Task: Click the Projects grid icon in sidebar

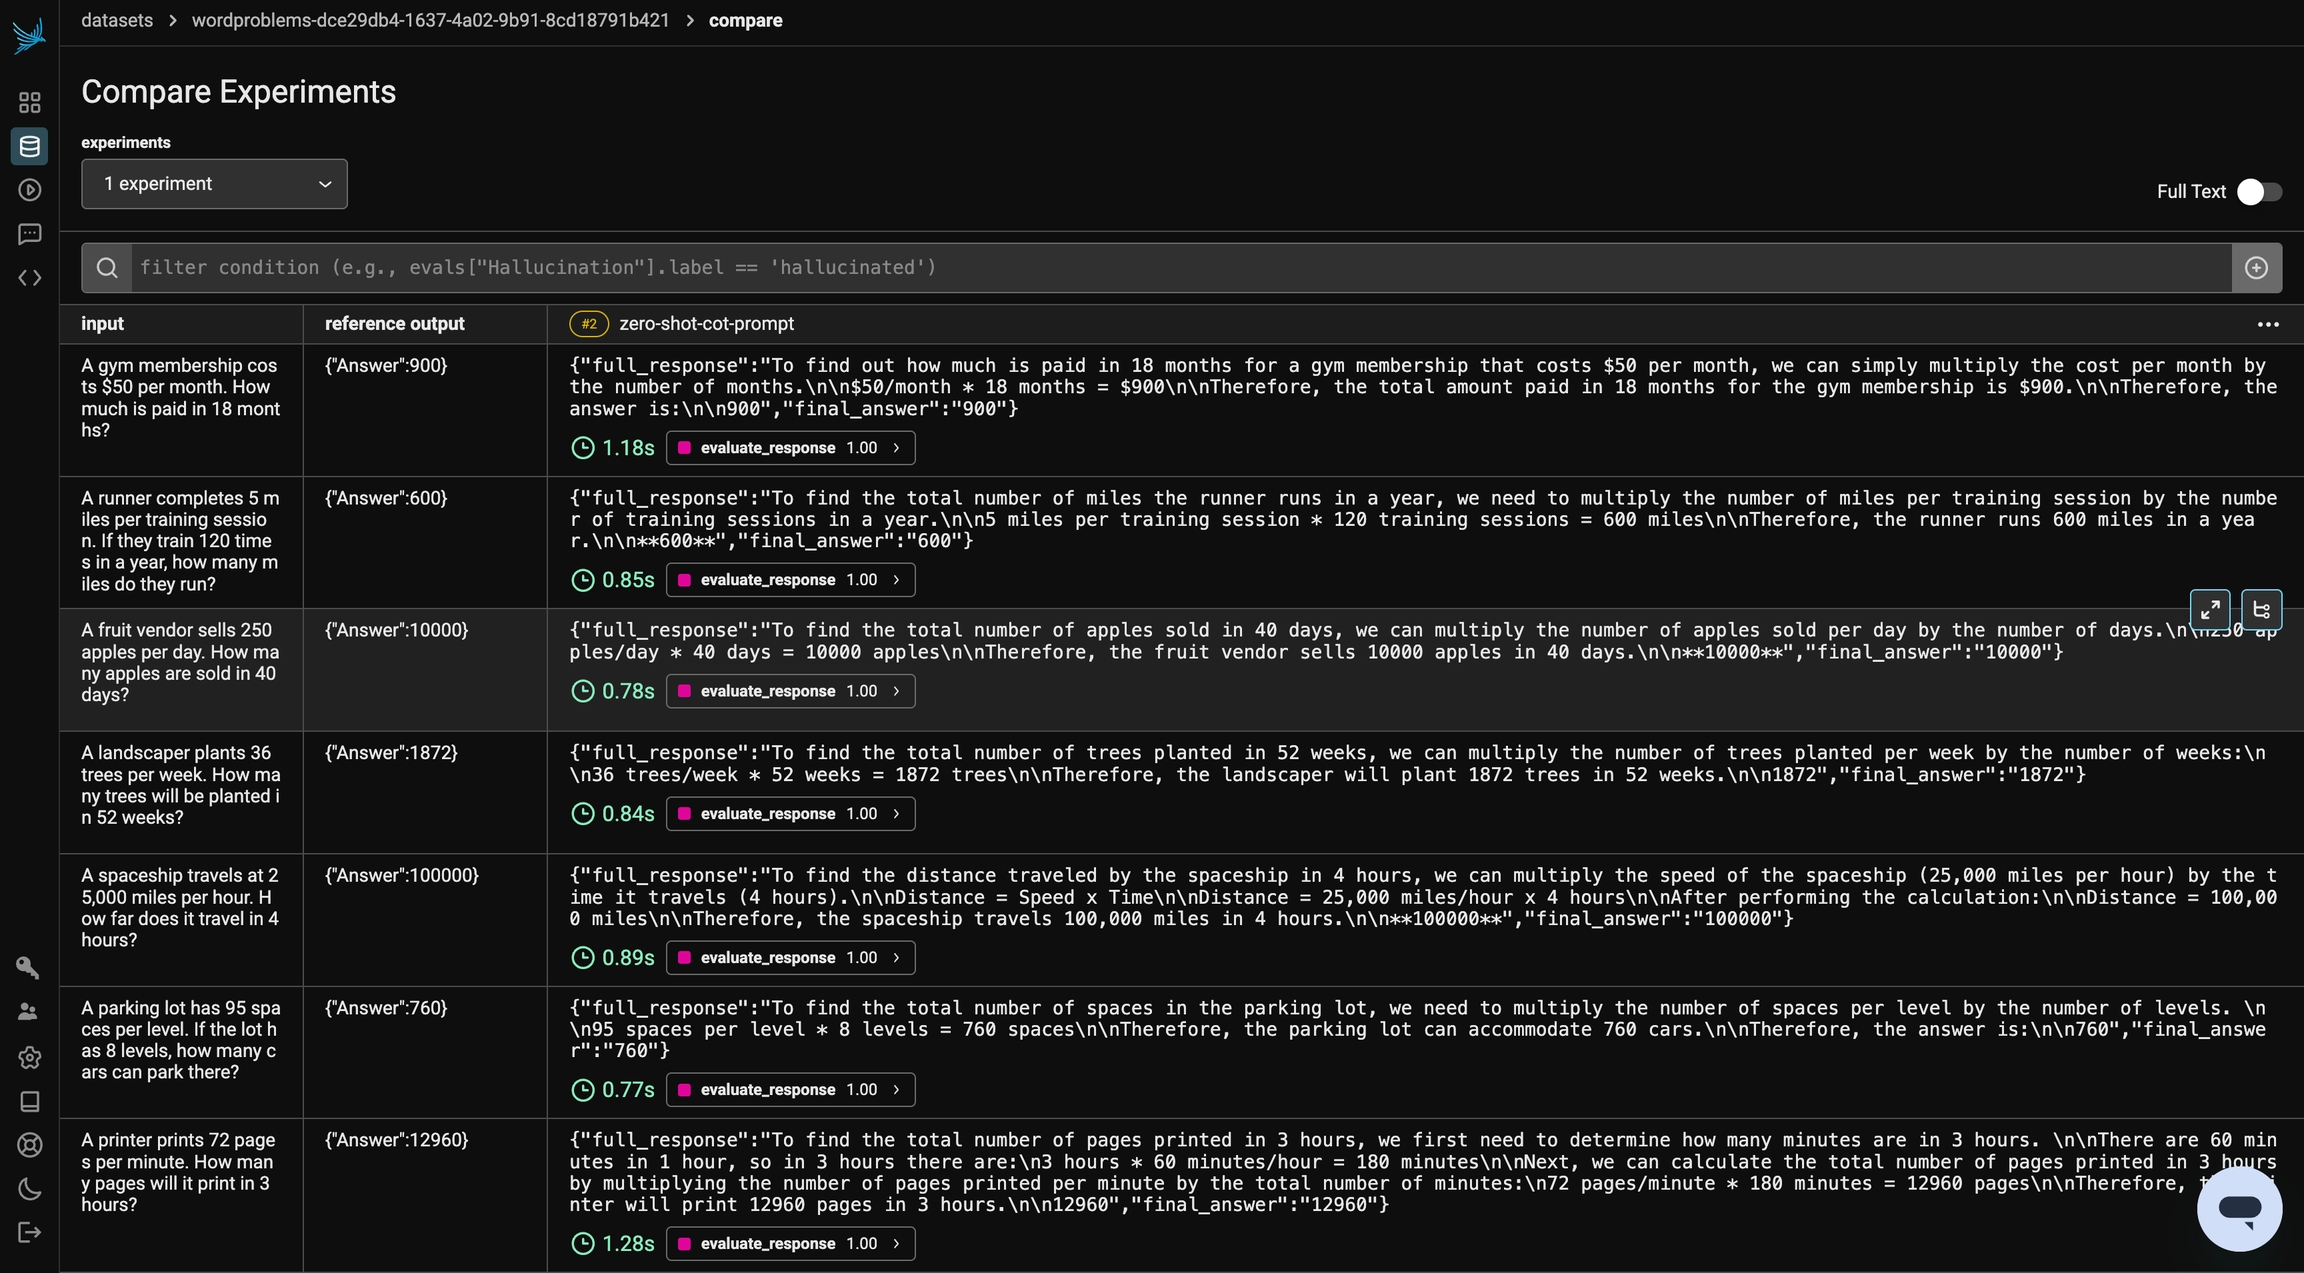Action: pos(29,103)
